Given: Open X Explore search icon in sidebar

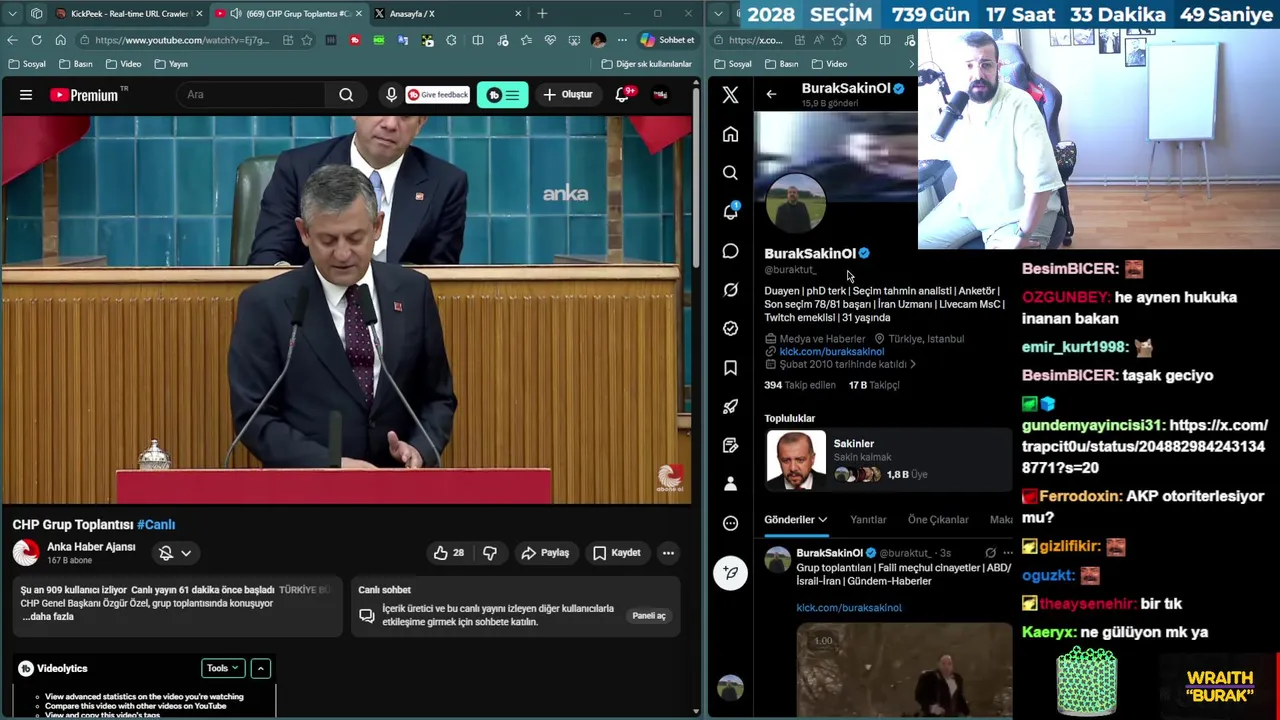Looking at the screenshot, I should (x=730, y=173).
